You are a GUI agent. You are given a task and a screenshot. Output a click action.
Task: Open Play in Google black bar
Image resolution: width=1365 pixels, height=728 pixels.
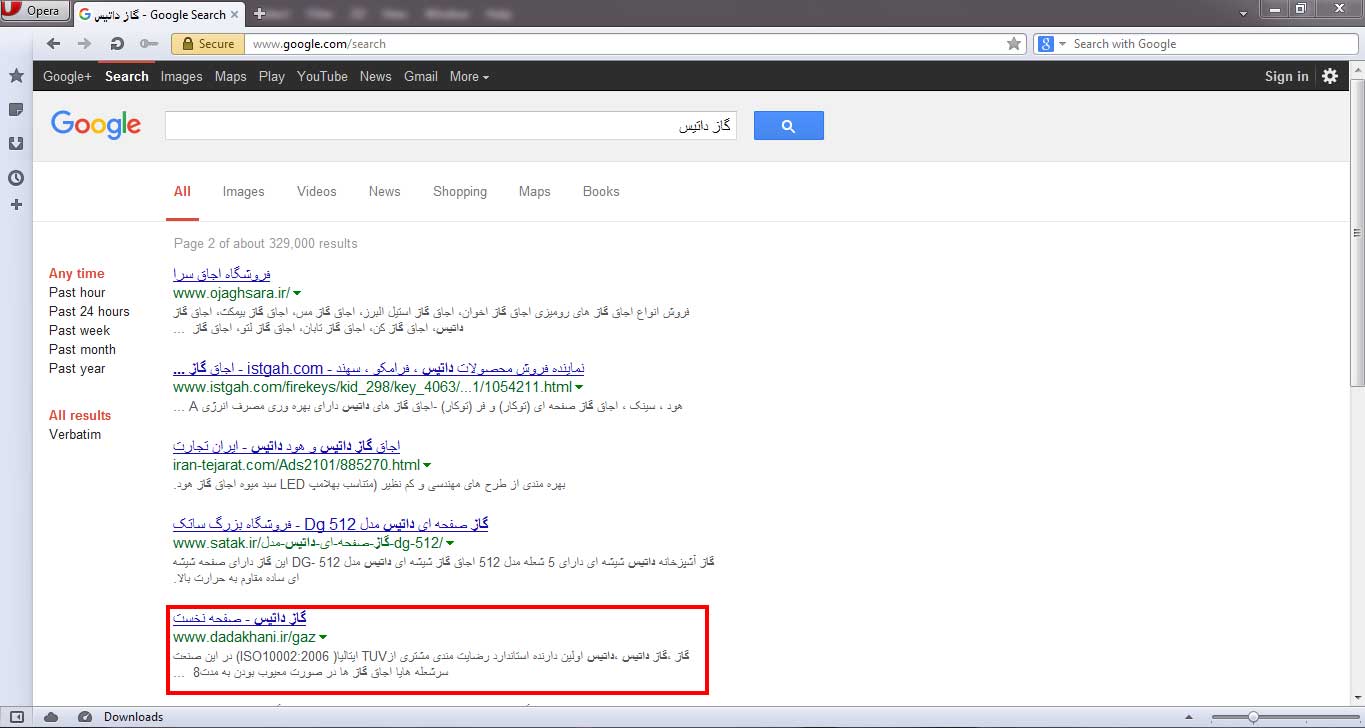pos(271,77)
